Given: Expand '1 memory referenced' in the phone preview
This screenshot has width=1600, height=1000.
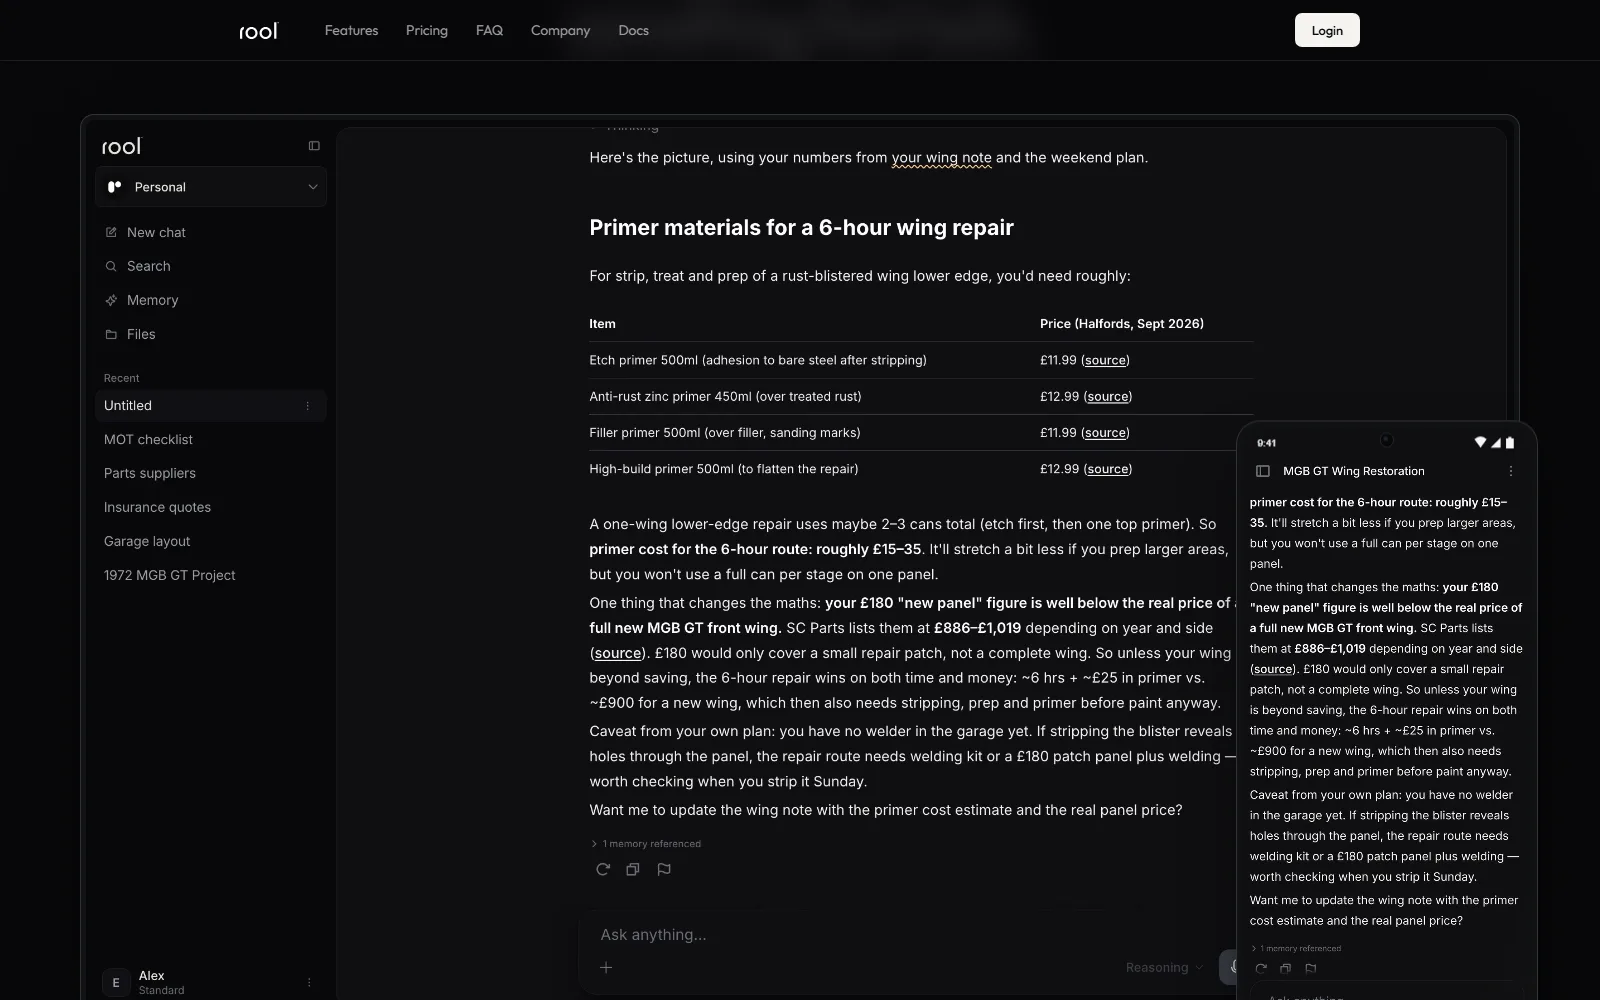Looking at the screenshot, I should 1296,948.
